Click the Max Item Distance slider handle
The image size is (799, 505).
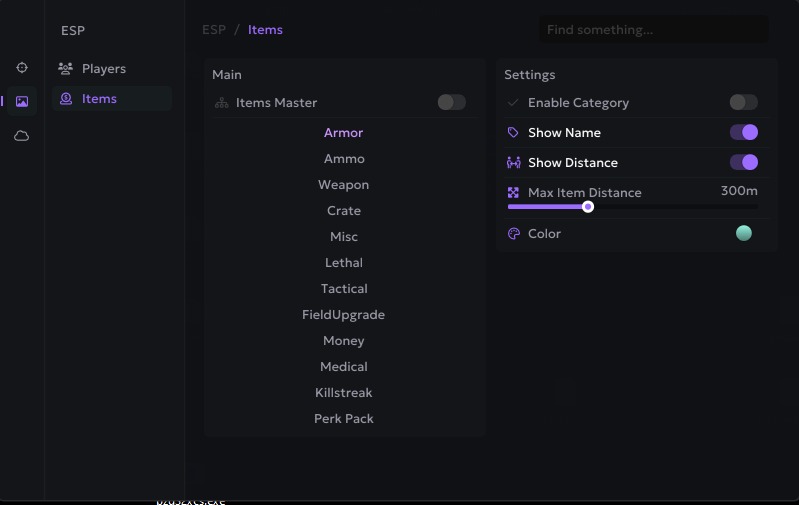click(x=588, y=207)
